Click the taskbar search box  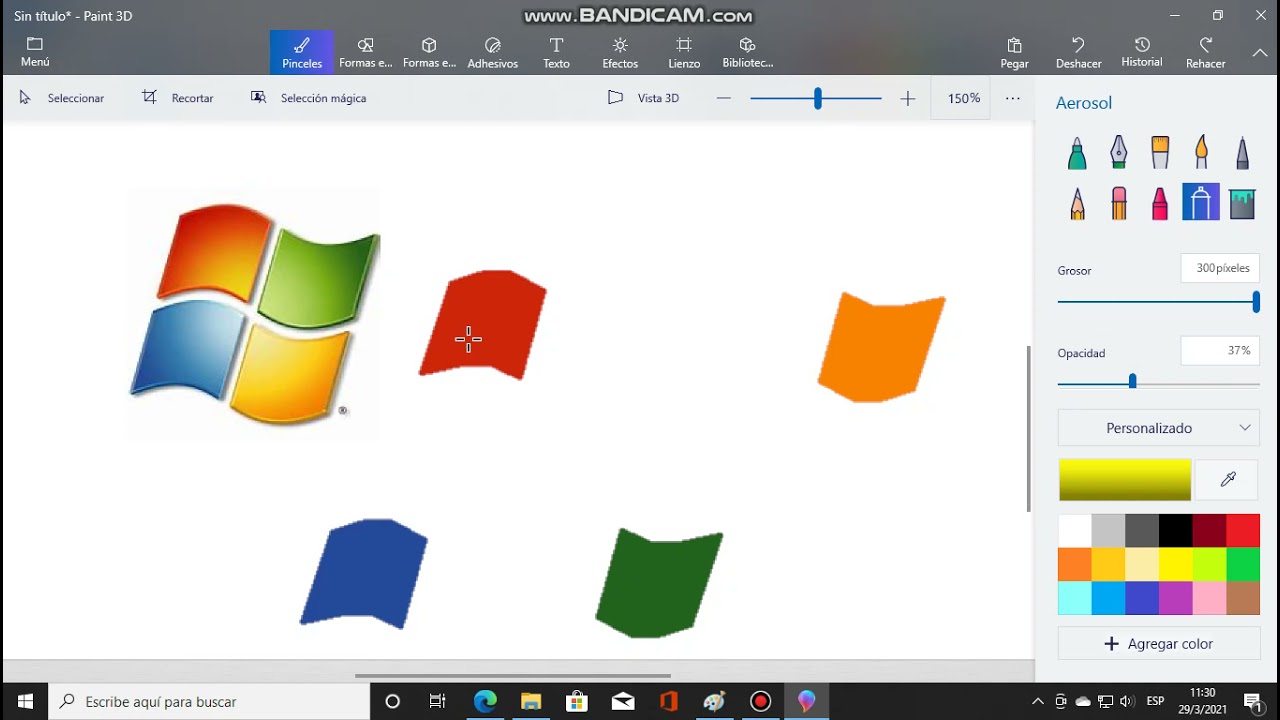pos(210,702)
